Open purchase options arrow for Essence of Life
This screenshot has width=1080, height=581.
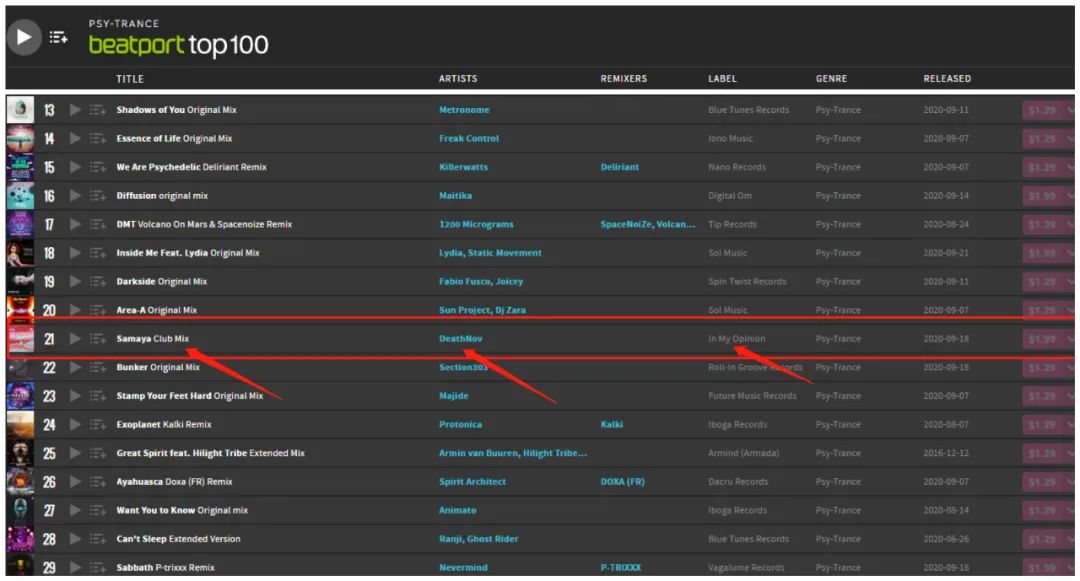[1070, 138]
